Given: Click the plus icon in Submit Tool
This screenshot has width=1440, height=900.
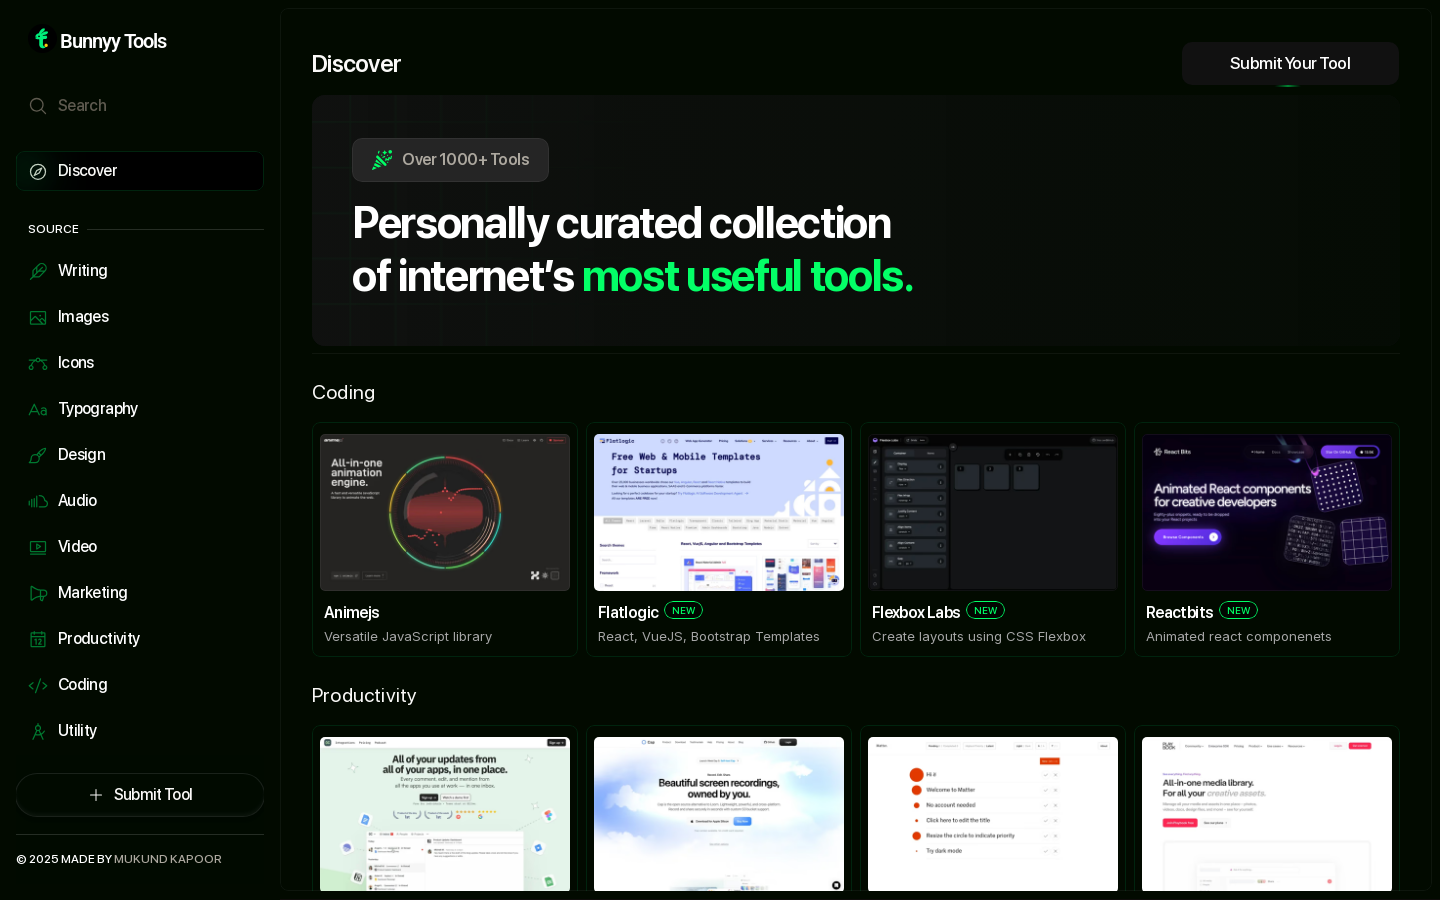Looking at the screenshot, I should pos(96,795).
